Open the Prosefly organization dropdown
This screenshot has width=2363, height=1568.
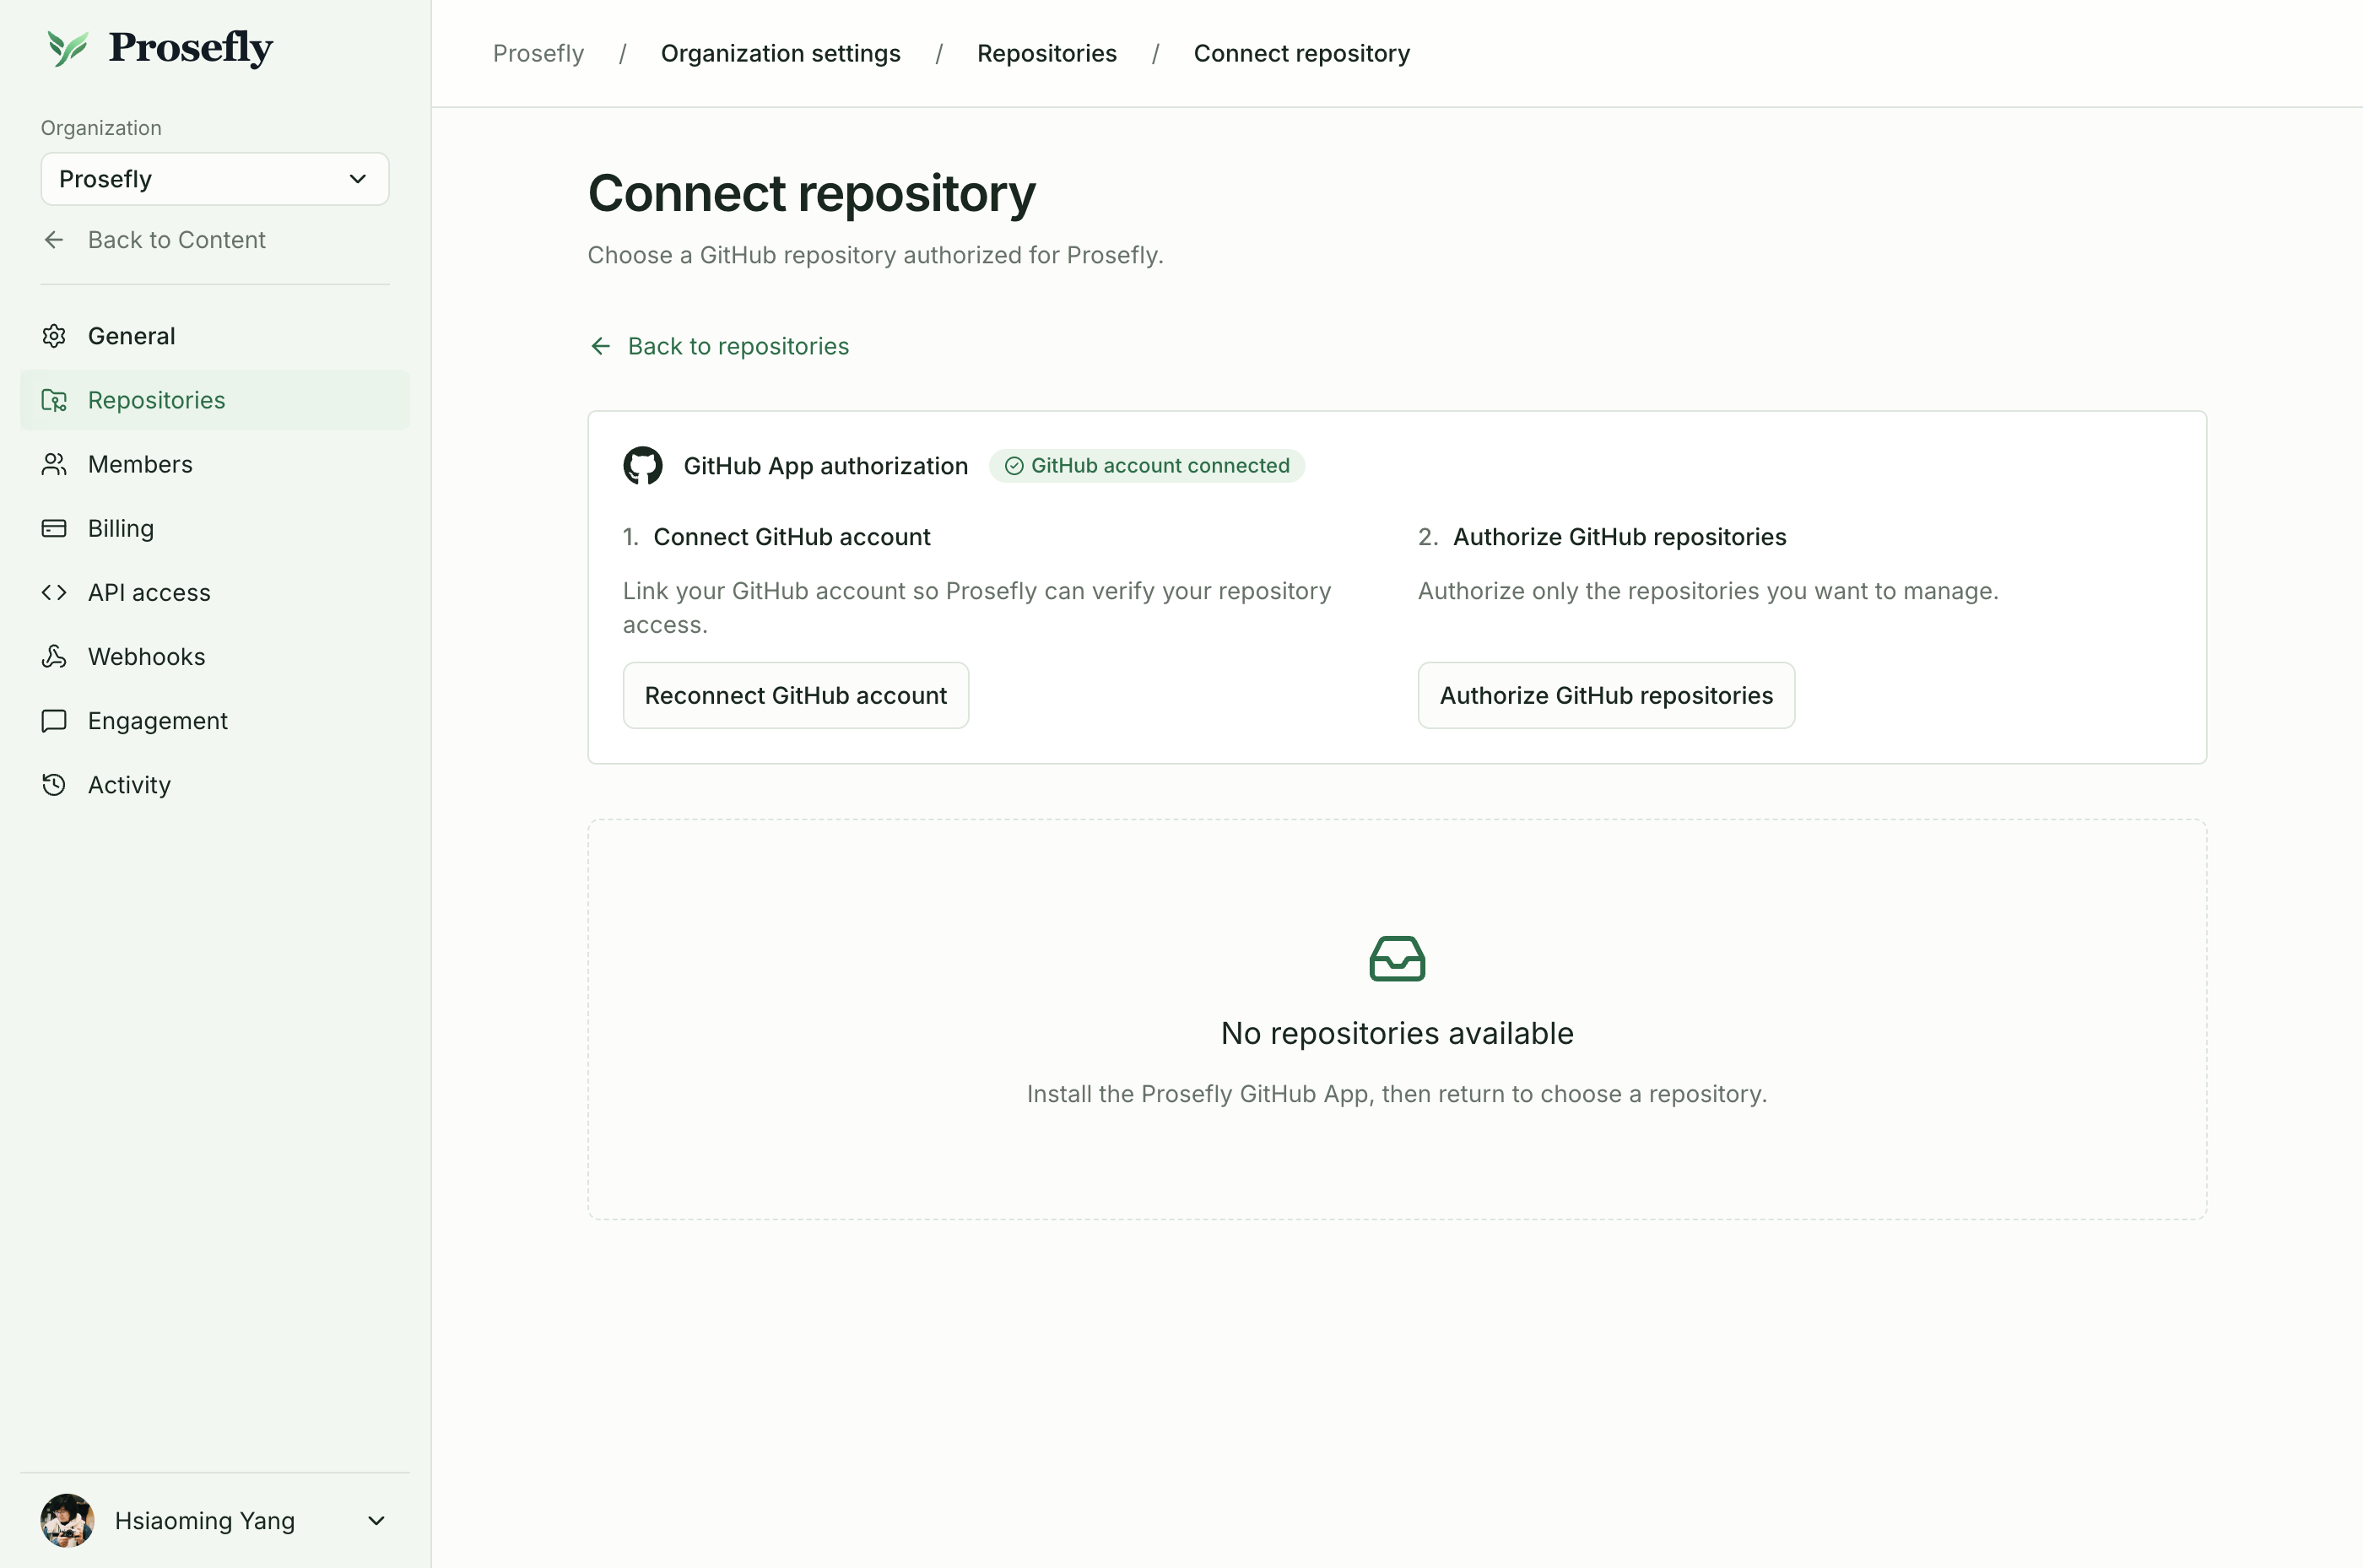(215, 179)
